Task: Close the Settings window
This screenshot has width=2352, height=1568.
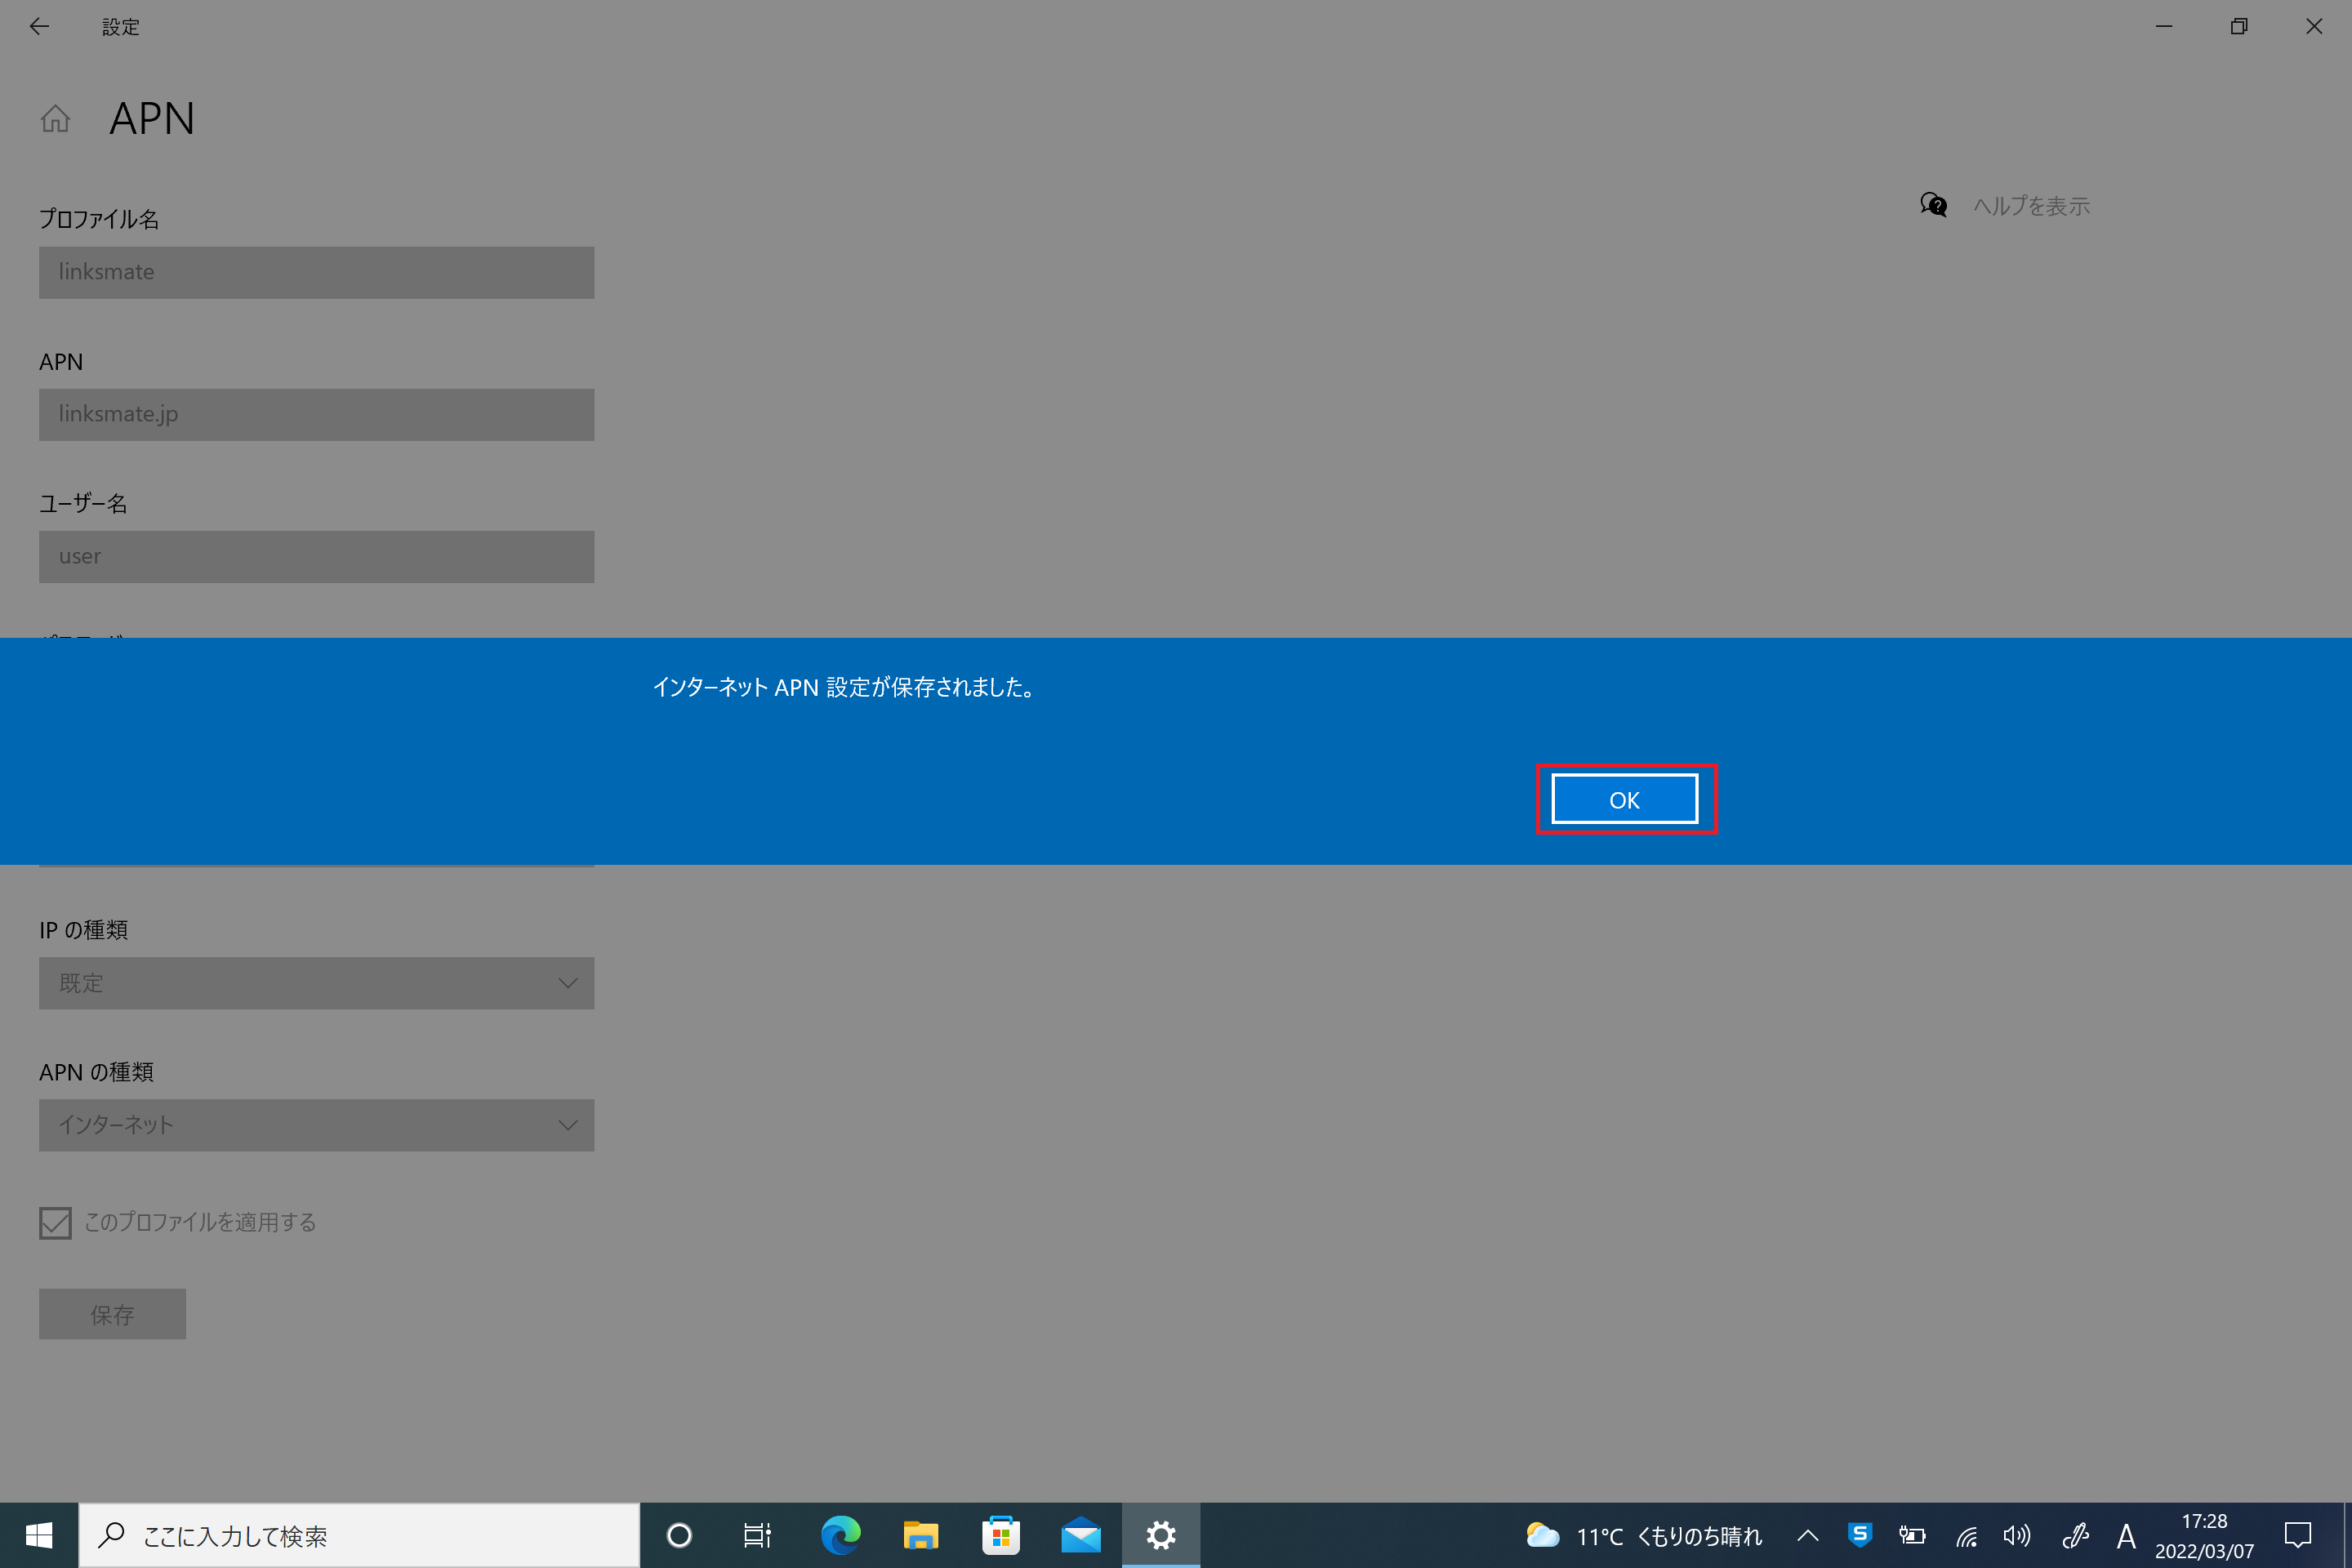Action: tap(2314, 27)
